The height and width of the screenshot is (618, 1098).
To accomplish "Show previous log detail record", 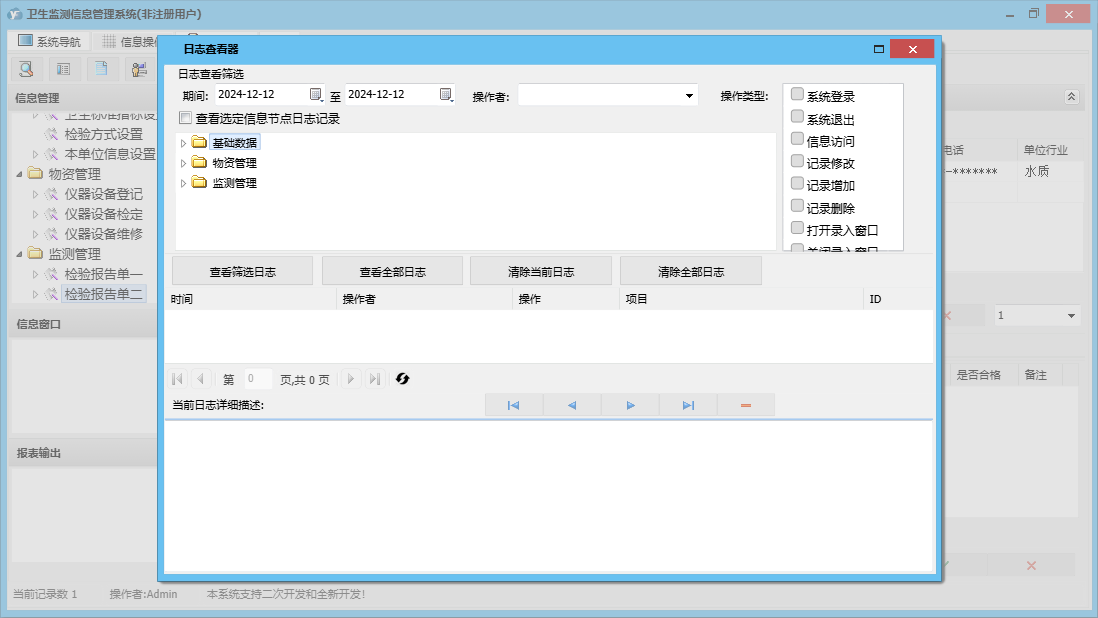I will [x=571, y=405].
